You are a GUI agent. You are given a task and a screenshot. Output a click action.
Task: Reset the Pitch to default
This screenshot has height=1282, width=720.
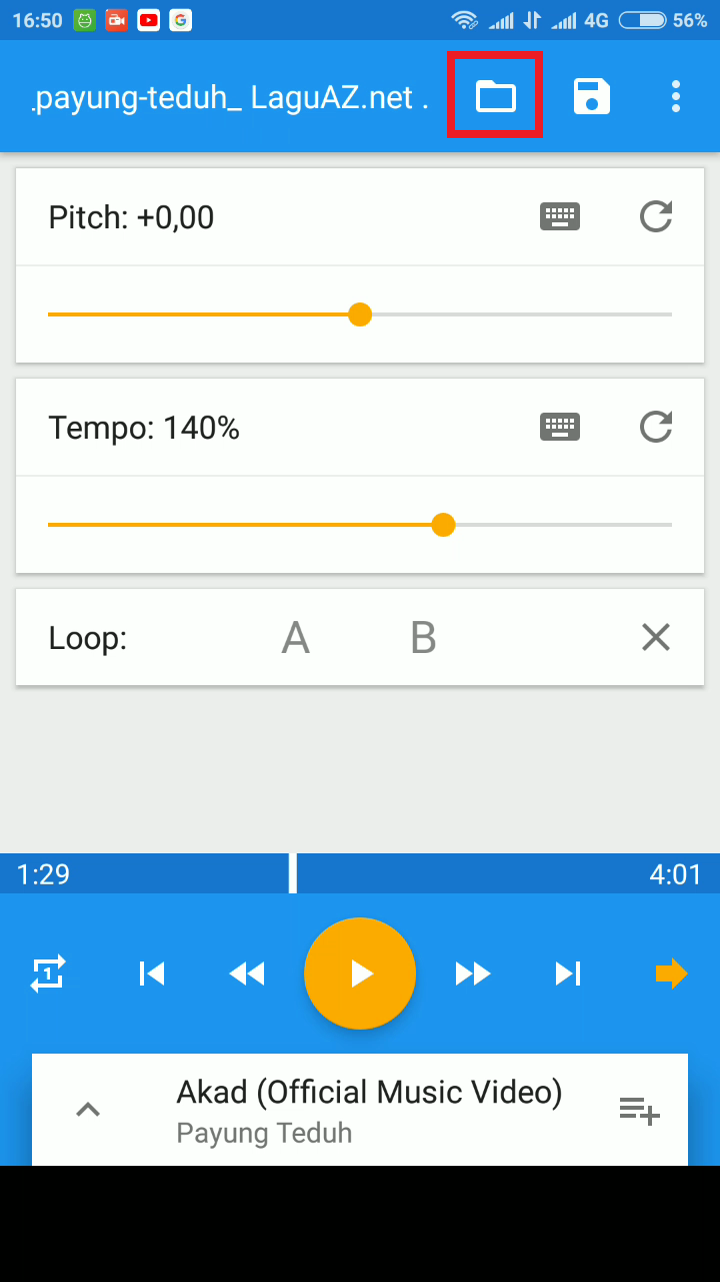(x=656, y=217)
